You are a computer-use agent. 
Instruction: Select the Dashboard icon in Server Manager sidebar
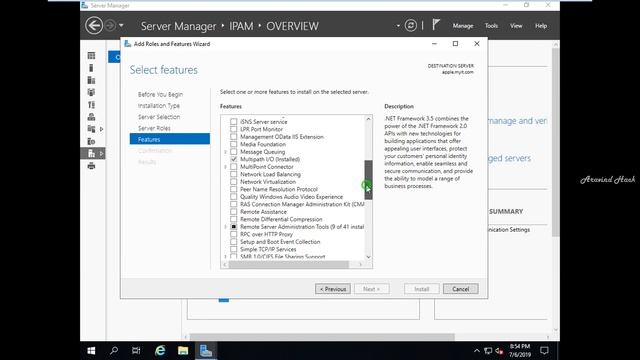(x=91, y=56)
